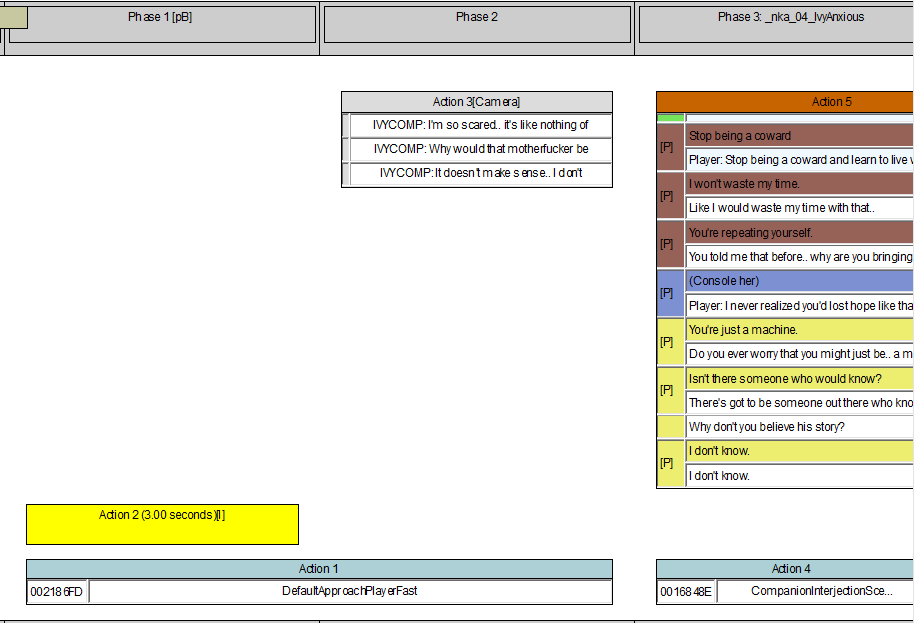Click the package DefaultApproachPlayerFast

tap(350, 592)
